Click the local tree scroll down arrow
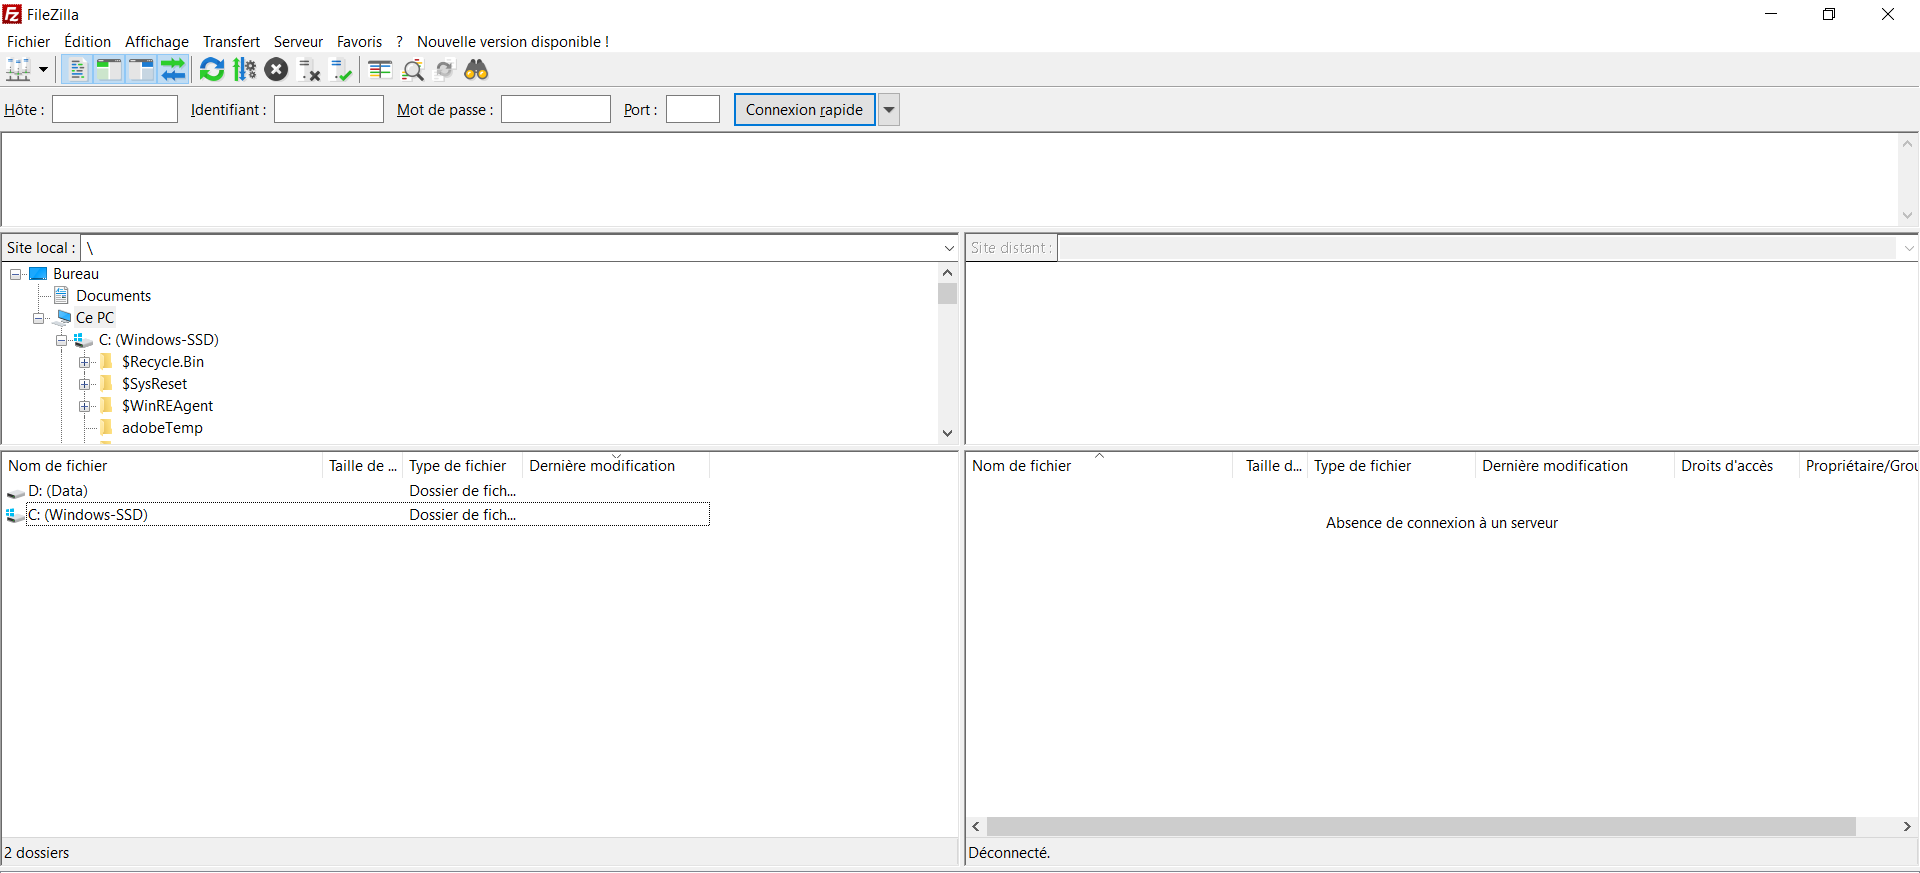Screen dimensions: 1920x873 tap(947, 433)
